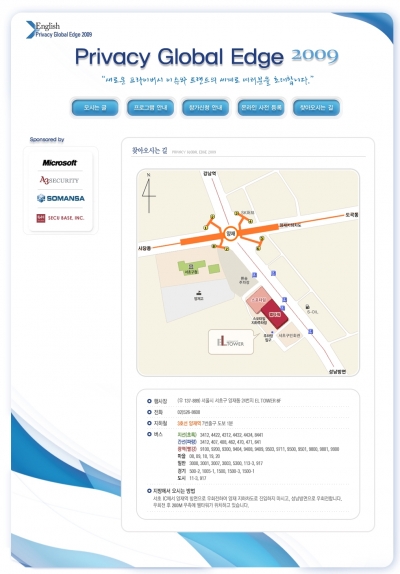Click the 버스 bullet in directions info

pos(149,434)
